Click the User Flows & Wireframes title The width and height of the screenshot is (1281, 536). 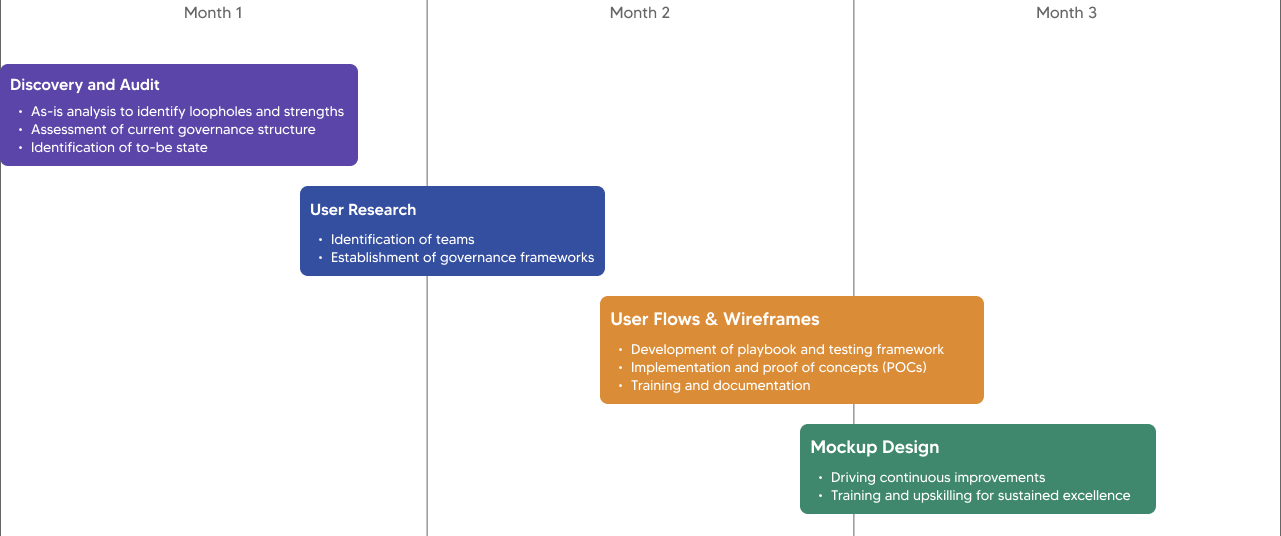tap(715, 320)
